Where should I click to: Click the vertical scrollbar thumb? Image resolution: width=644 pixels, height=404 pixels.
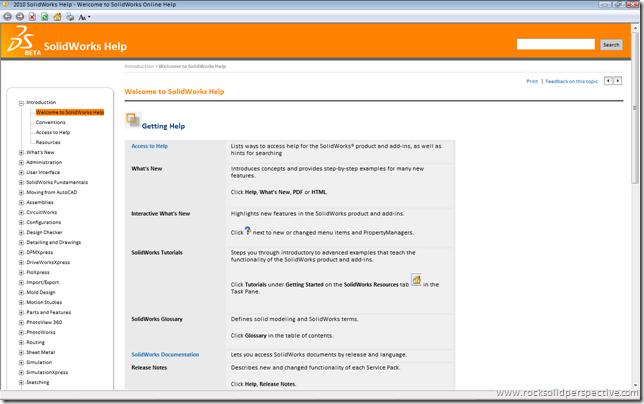(x=635, y=109)
